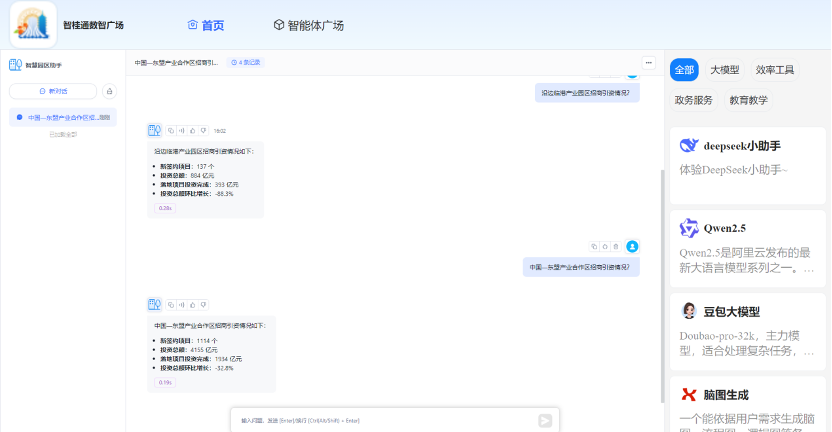
Task: Delete the user's 中国—东盟产业合作区 question
Action: [x=615, y=245]
